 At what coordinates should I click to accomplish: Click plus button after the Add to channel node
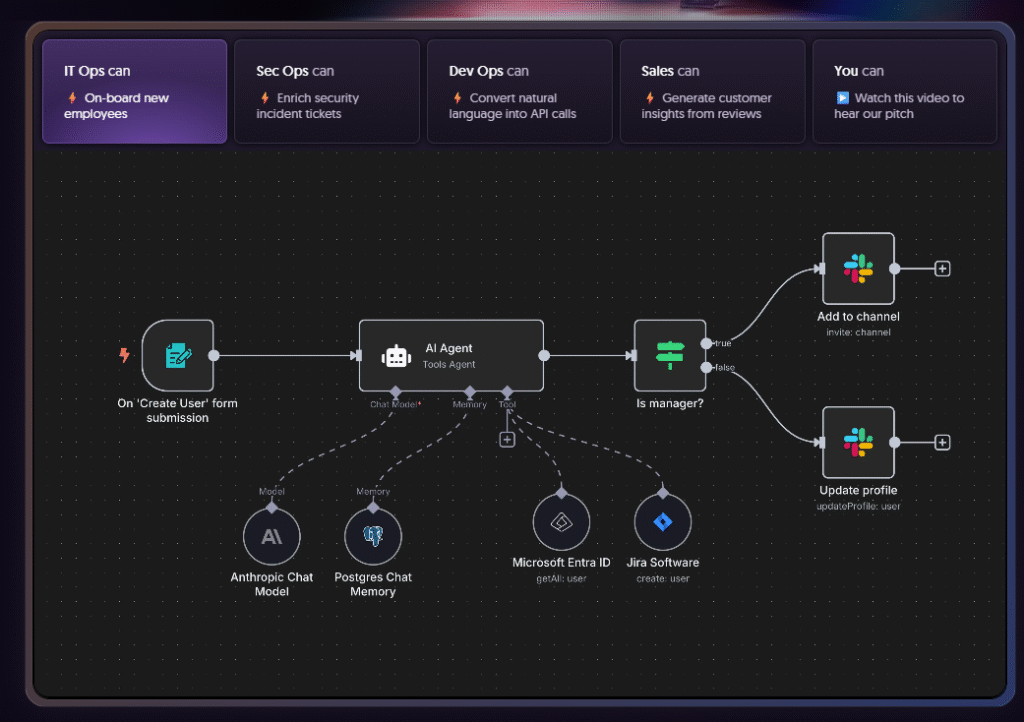tap(941, 269)
